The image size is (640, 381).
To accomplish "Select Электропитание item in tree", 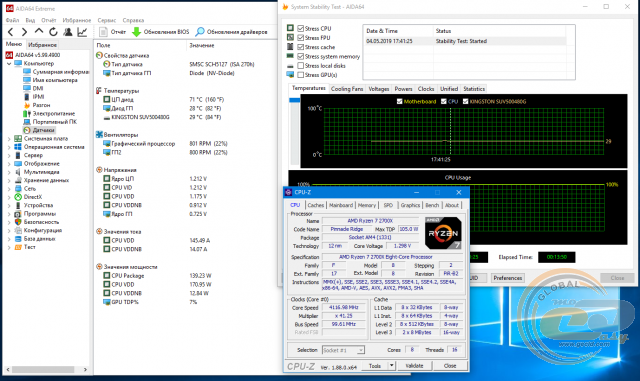I will (49, 114).
